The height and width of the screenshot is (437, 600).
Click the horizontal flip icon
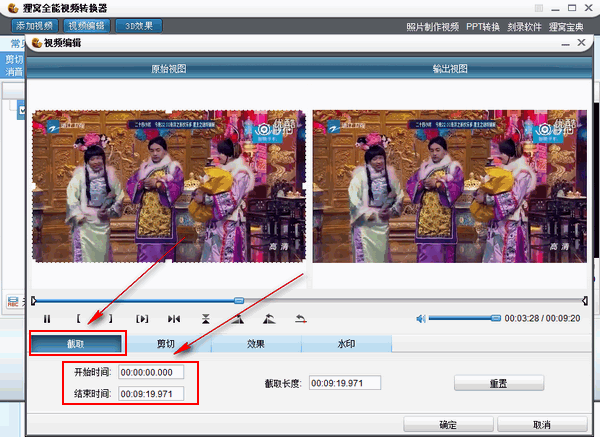click(174, 319)
